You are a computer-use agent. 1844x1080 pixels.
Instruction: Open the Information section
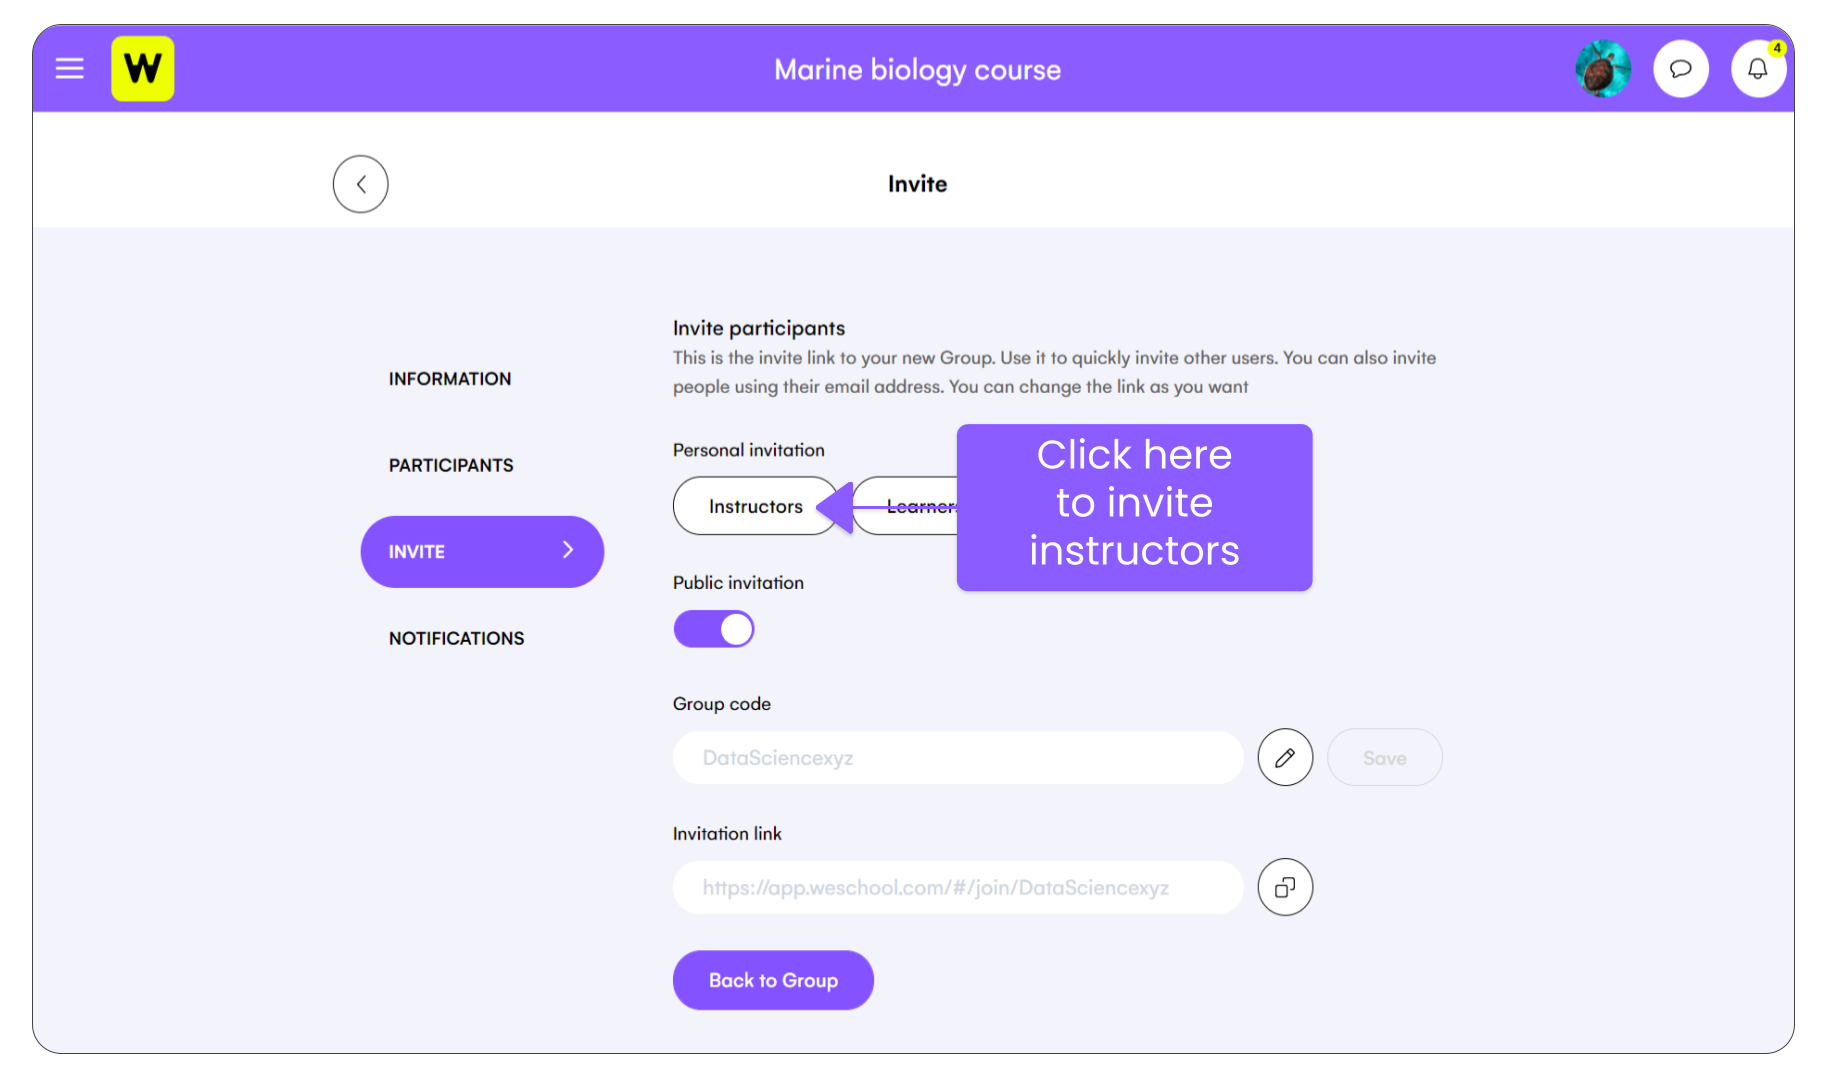450,379
